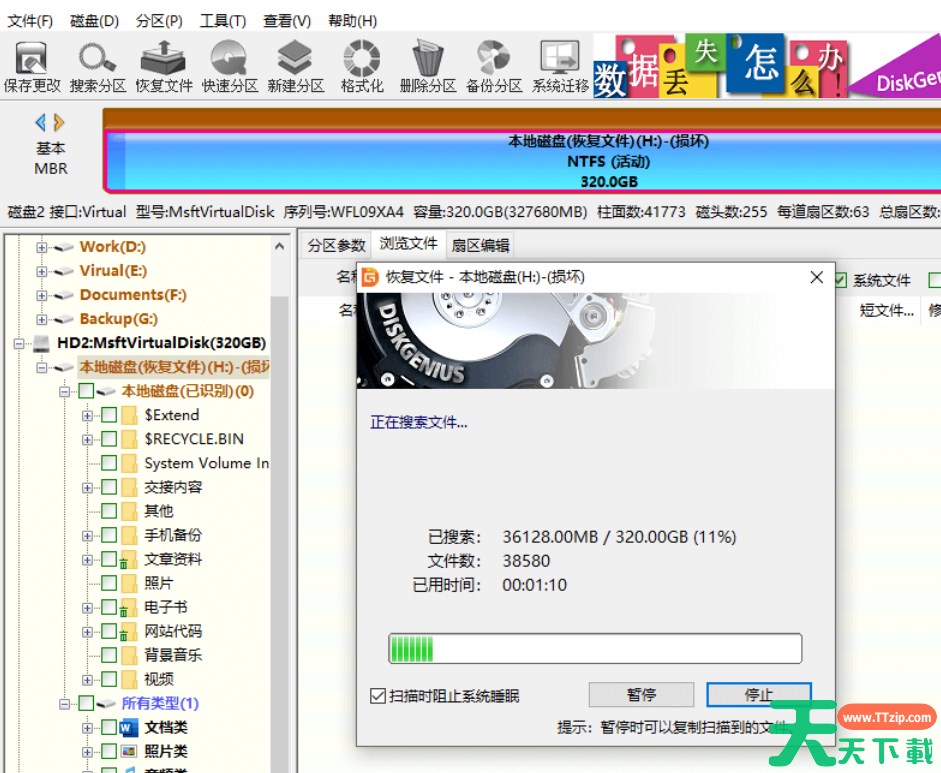Open the 工具(T) menu

point(222,21)
